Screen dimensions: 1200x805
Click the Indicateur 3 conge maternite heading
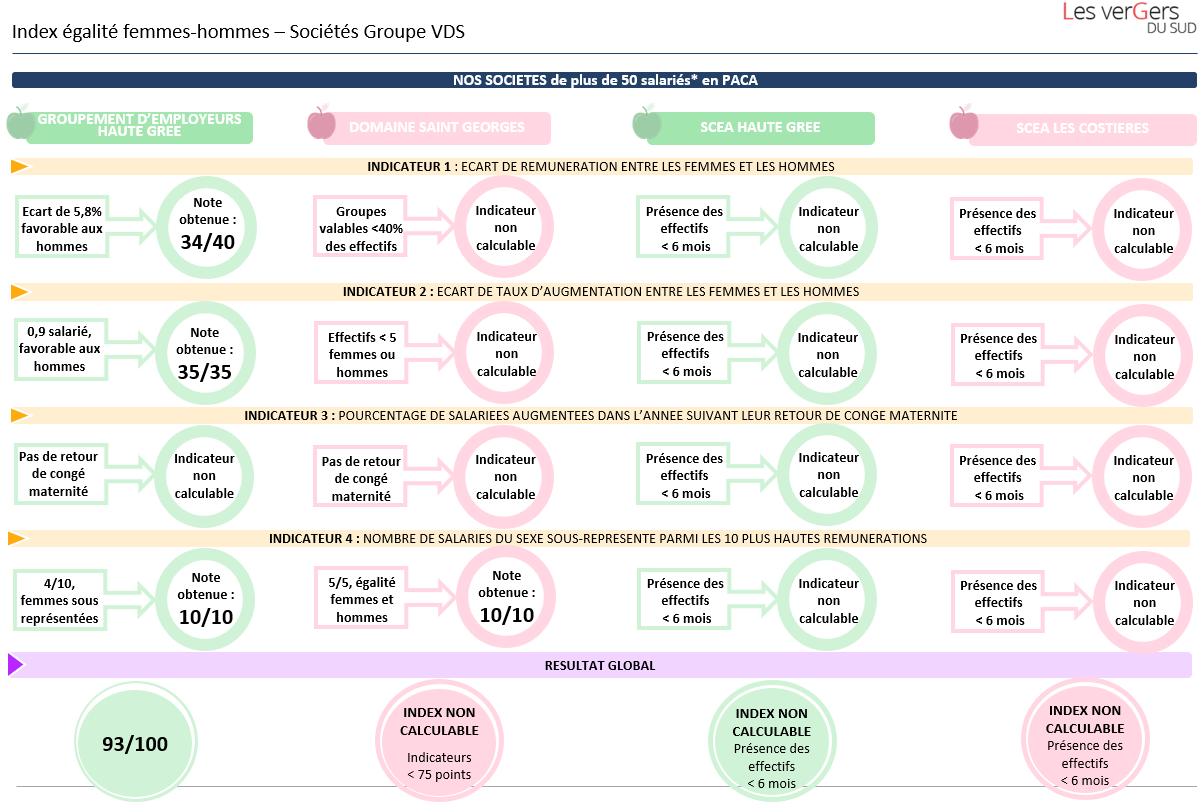[x=601, y=415]
